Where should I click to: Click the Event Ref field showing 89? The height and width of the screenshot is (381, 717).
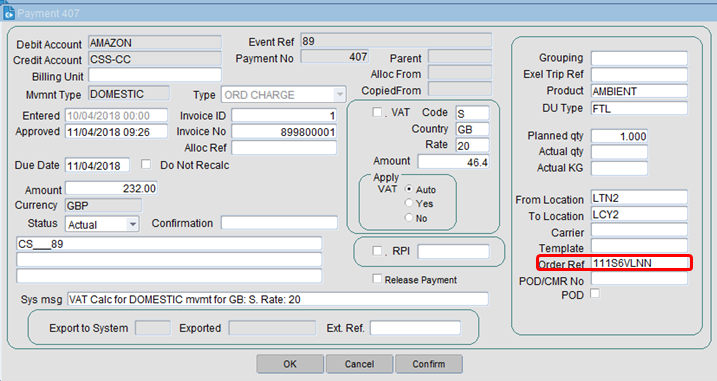pos(396,40)
